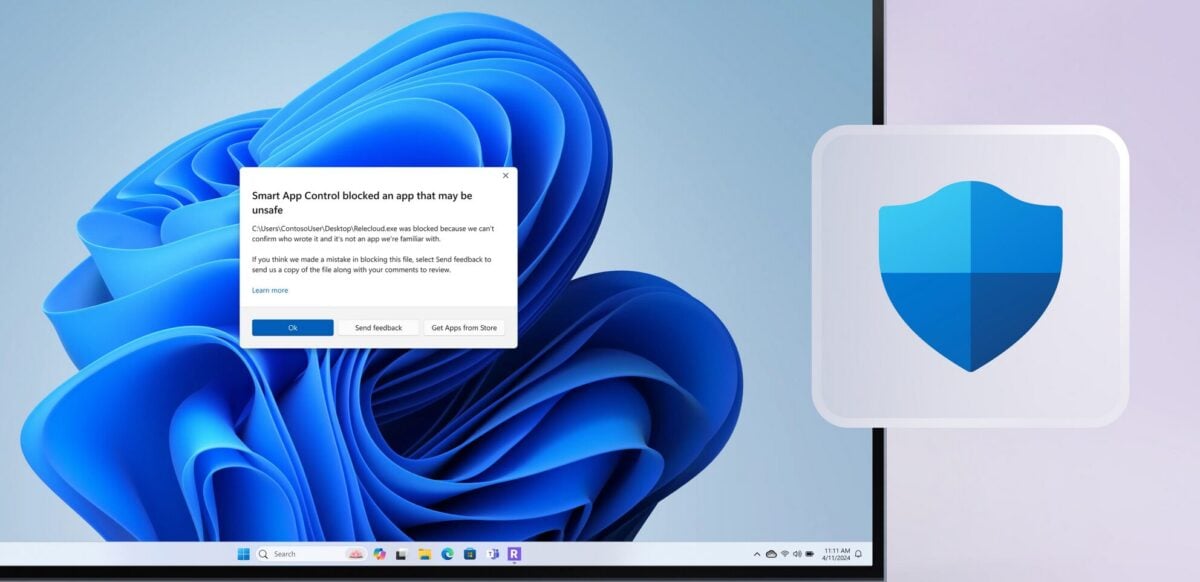Choose Get Apps from Store
Viewport: 1200px width, 582px height.
(464, 328)
